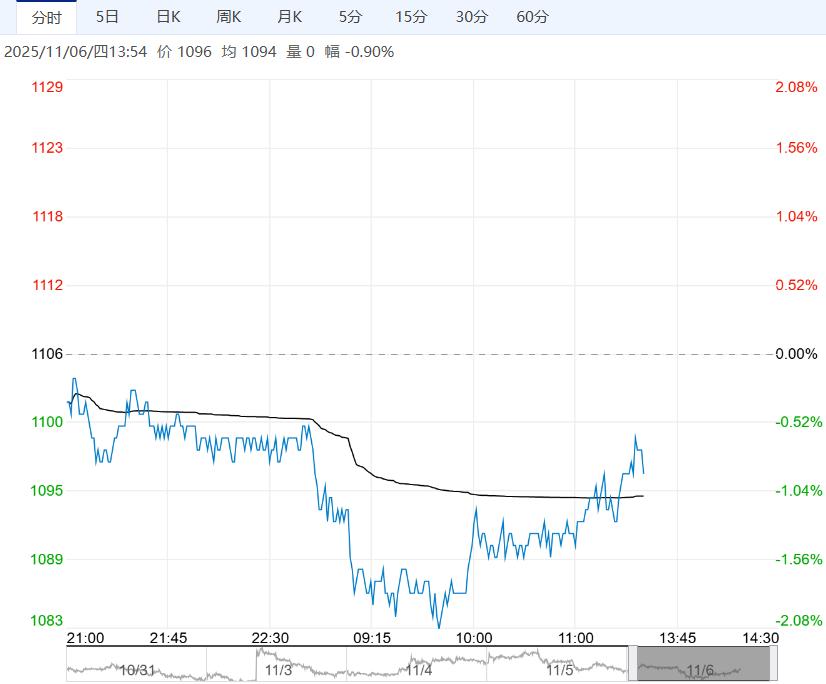The height and width of the screenshot is (684, 826).
Task: Click the dashed 0.00% baseline at chart center
Action: pos(421,354)
